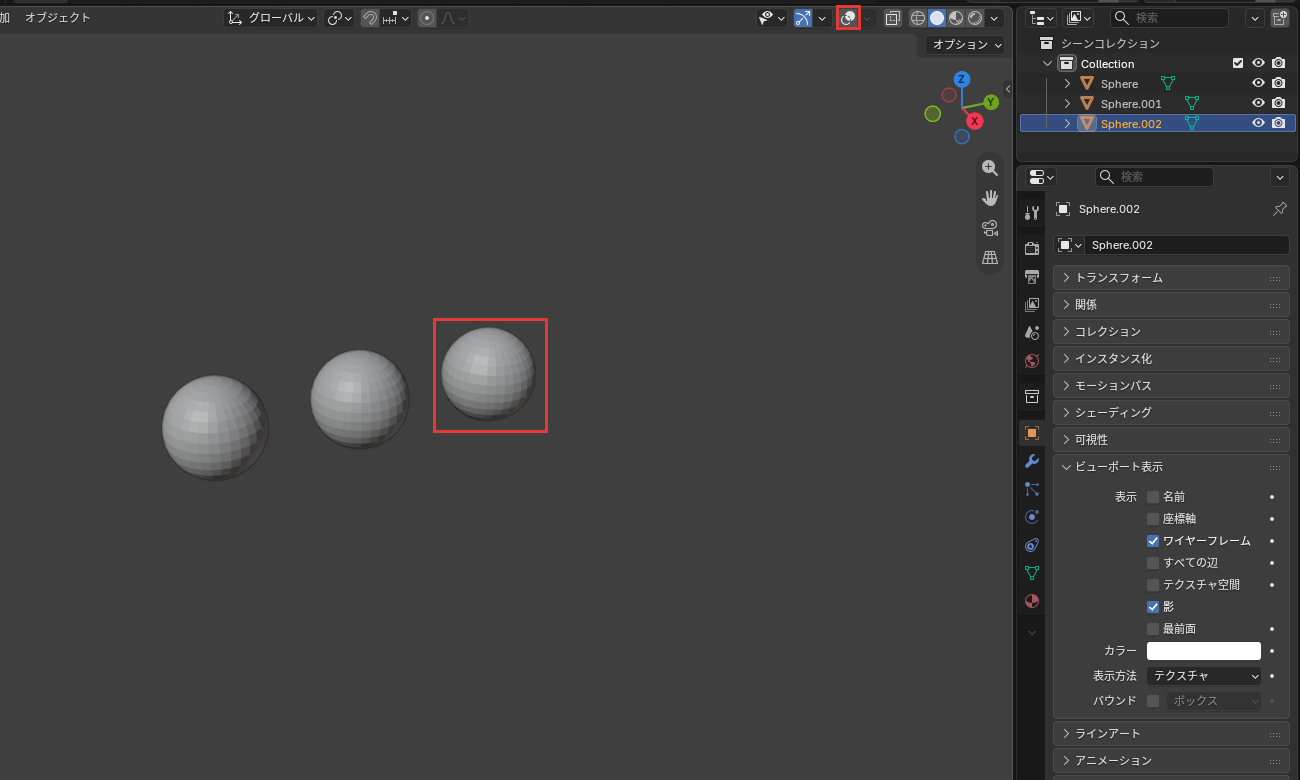Open the Output properties tab icon
The height and width of the screenshot is (780, 1300).
click(1032, 276)
